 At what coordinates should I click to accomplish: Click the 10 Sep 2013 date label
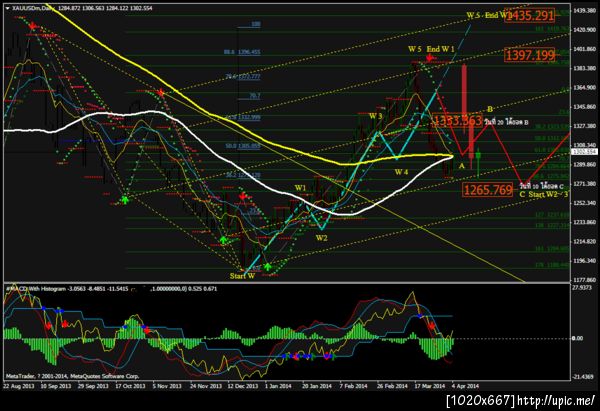point(55,386)
